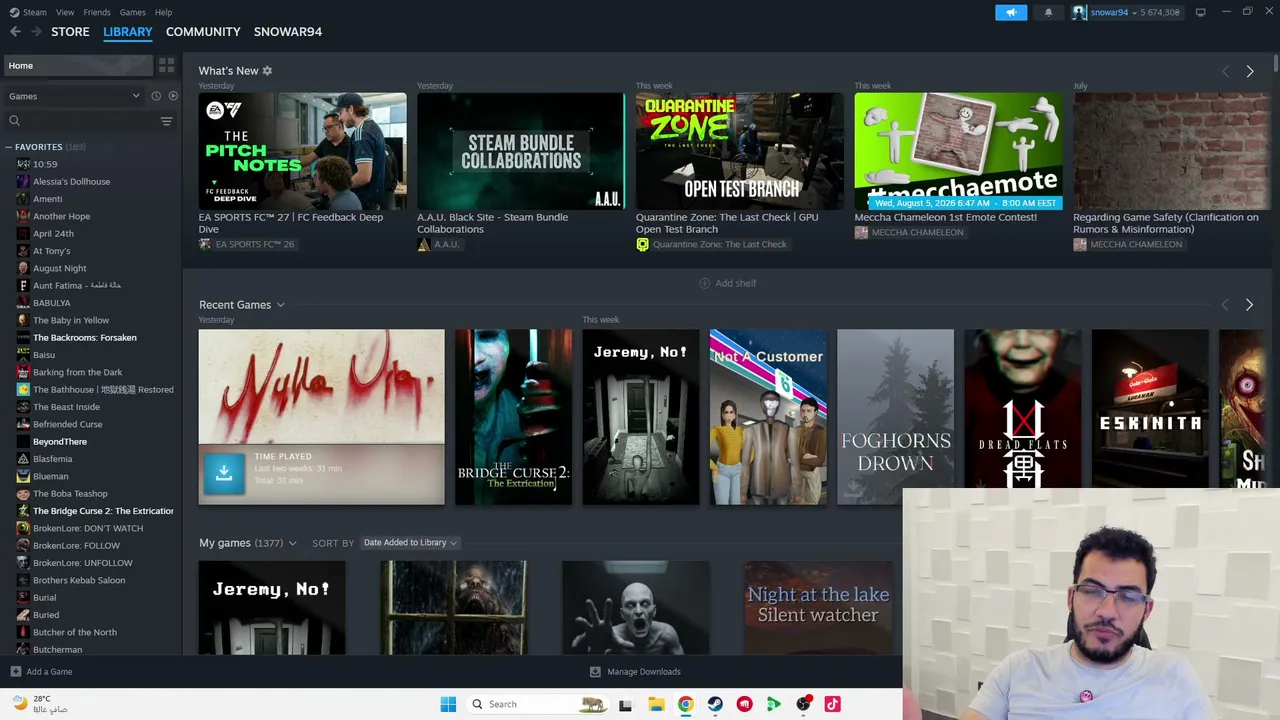Show next What's New items
The height and width of the screenshot is (720, 1280).
(1249, 71)
